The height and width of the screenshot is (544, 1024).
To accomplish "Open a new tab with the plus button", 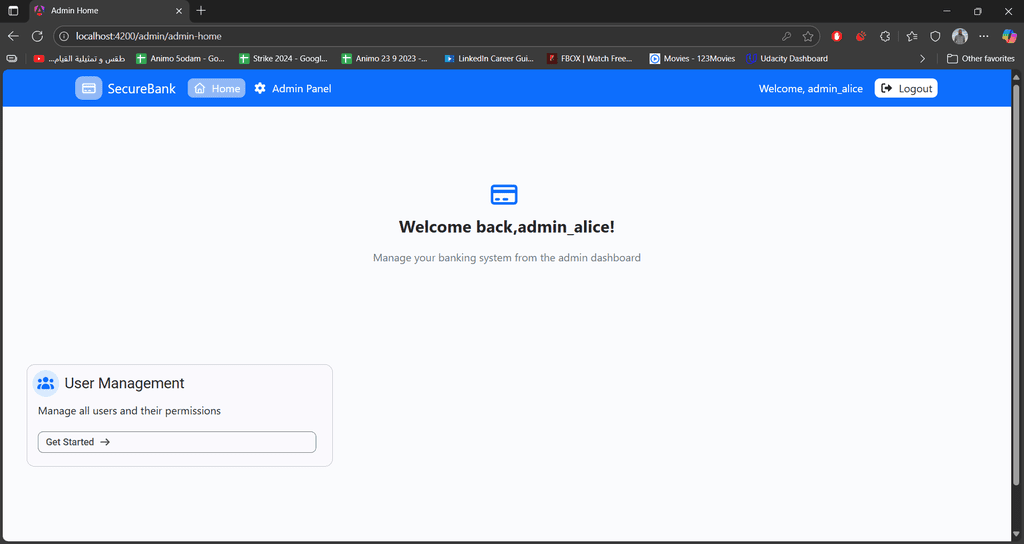I will click(x=201, y=10).
